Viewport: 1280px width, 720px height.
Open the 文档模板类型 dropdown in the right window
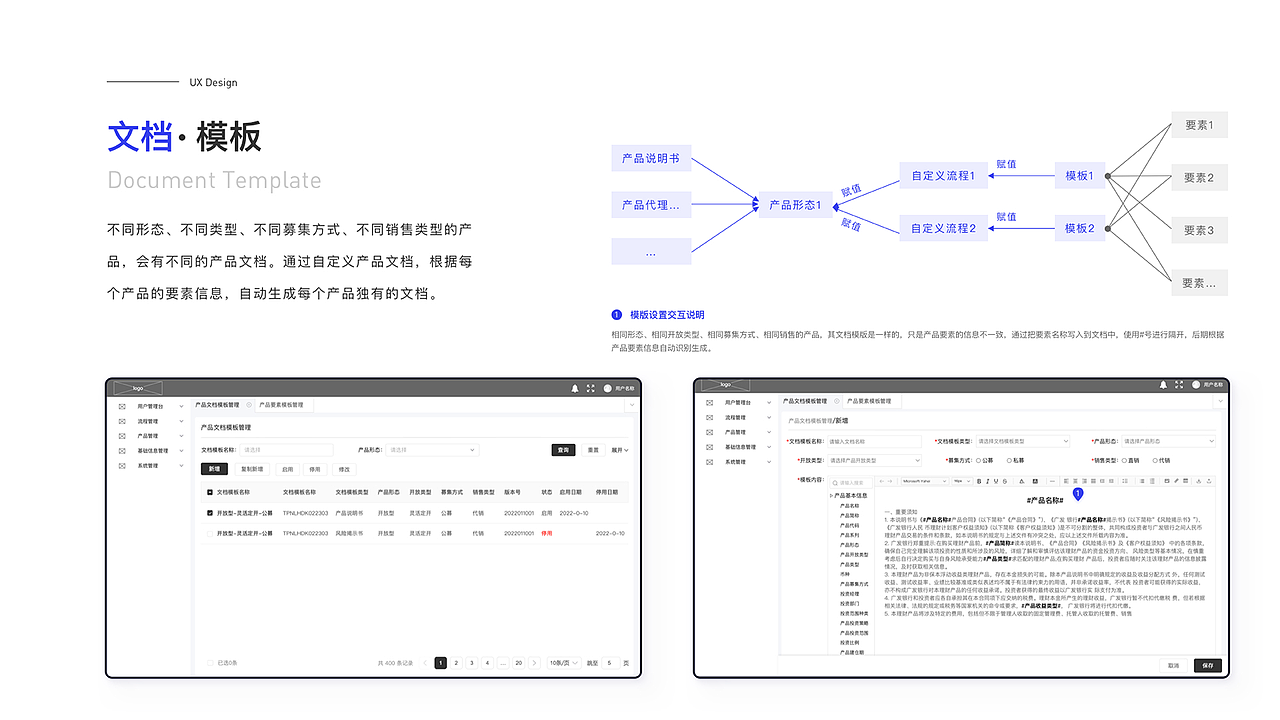1023,441
